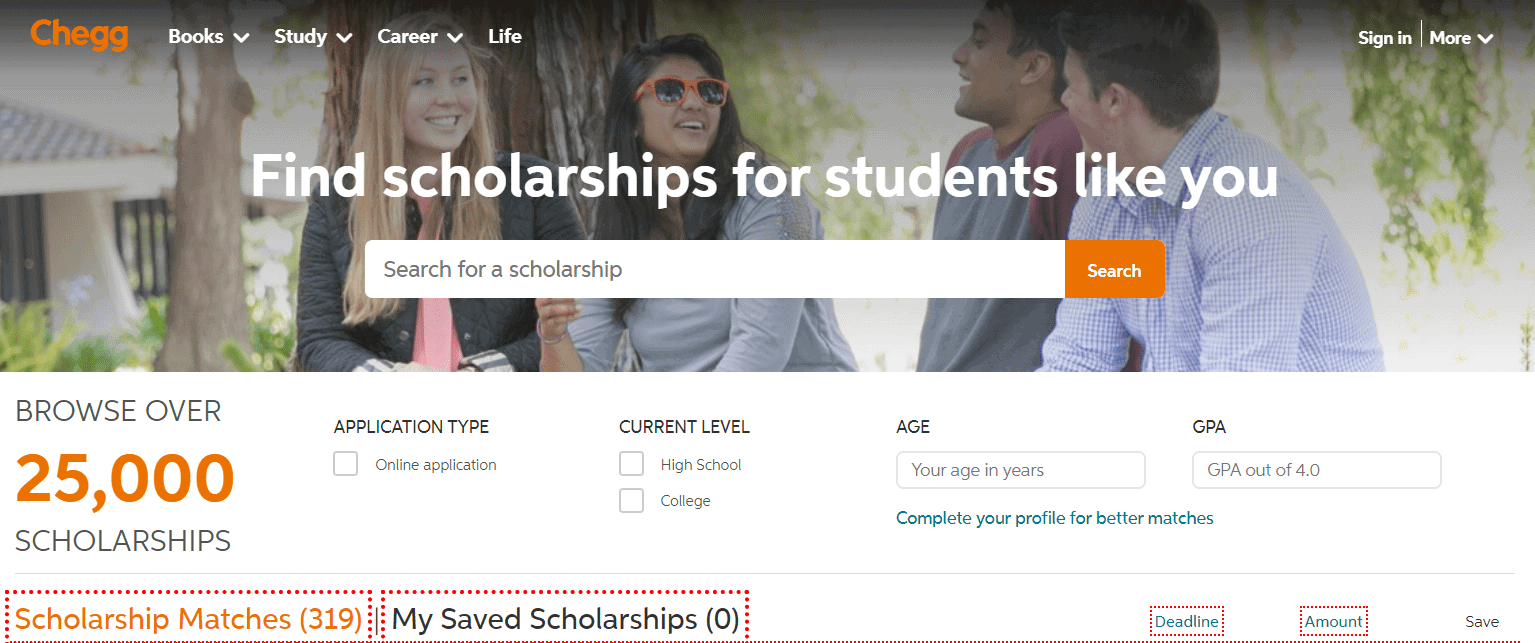1535x643 pixels.
Task: Click the Sign in link
Action: point(1383,37)
